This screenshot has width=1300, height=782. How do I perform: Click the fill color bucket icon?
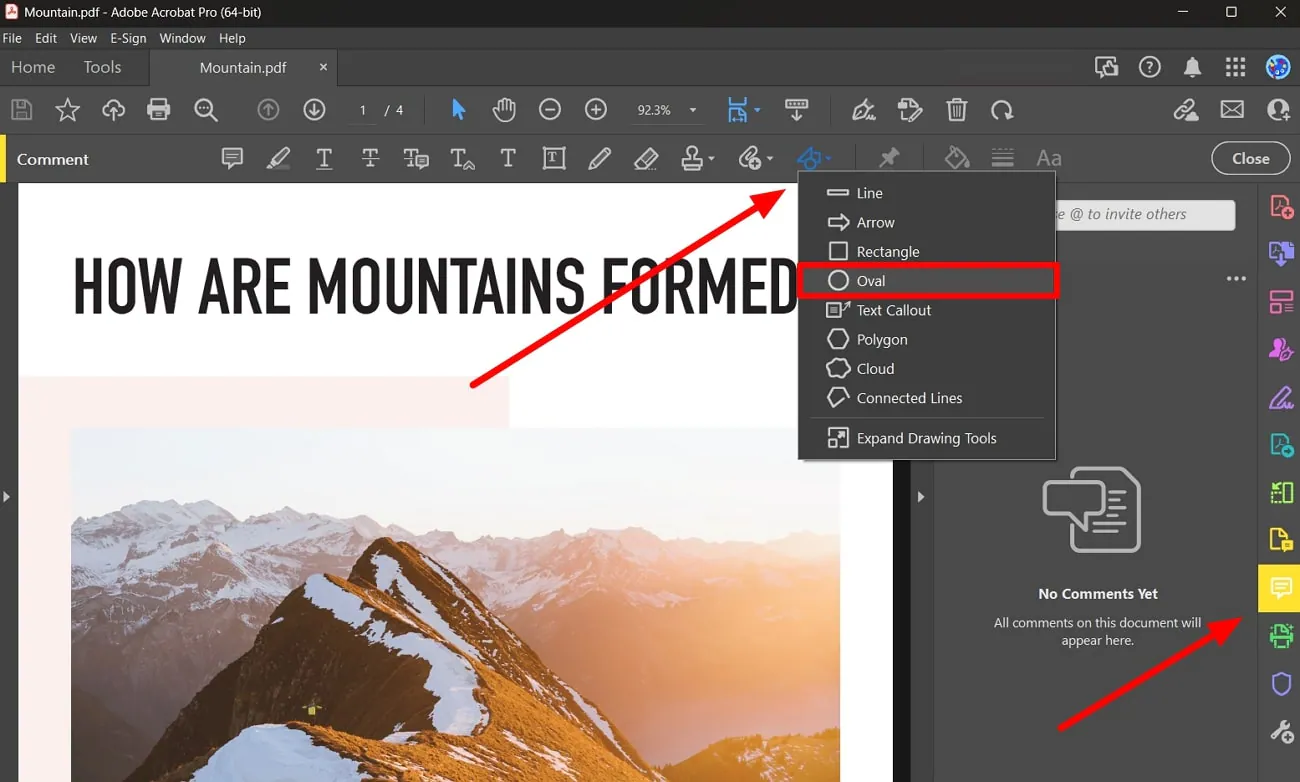pyautogui.click(x=957, y=158)
